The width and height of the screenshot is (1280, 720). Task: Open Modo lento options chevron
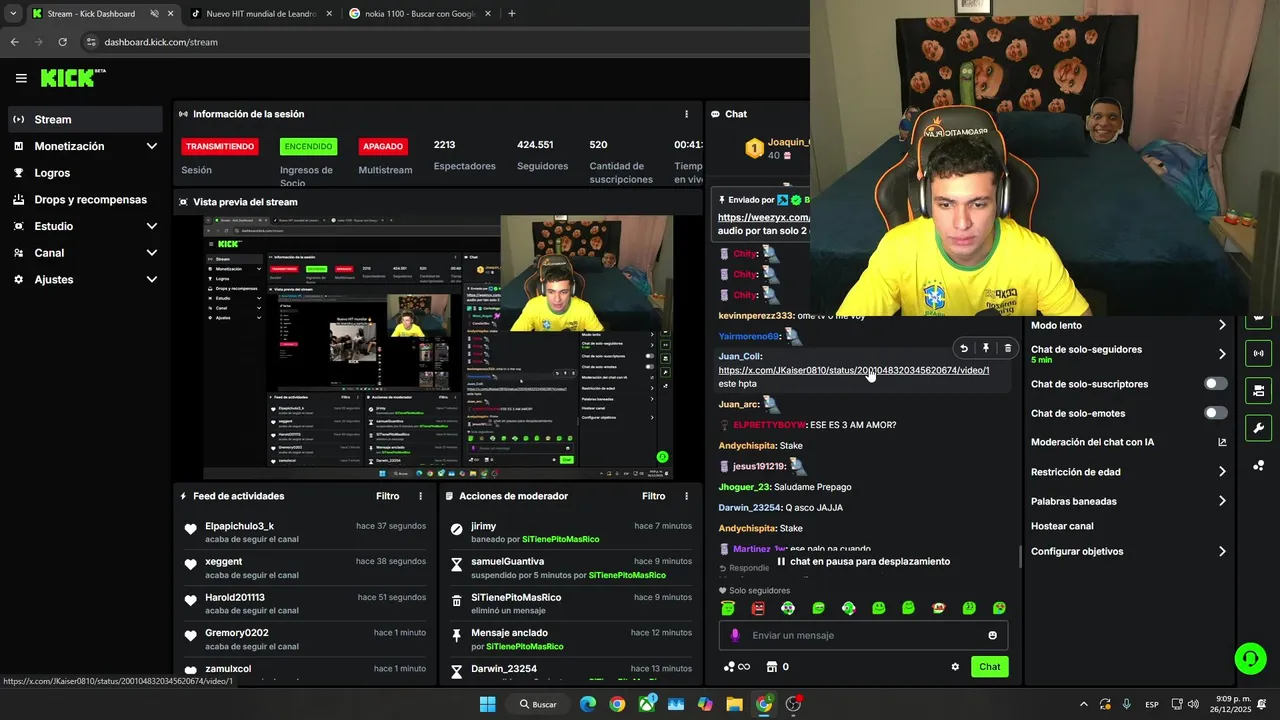pyautogui.click(x=1222, y=325)
